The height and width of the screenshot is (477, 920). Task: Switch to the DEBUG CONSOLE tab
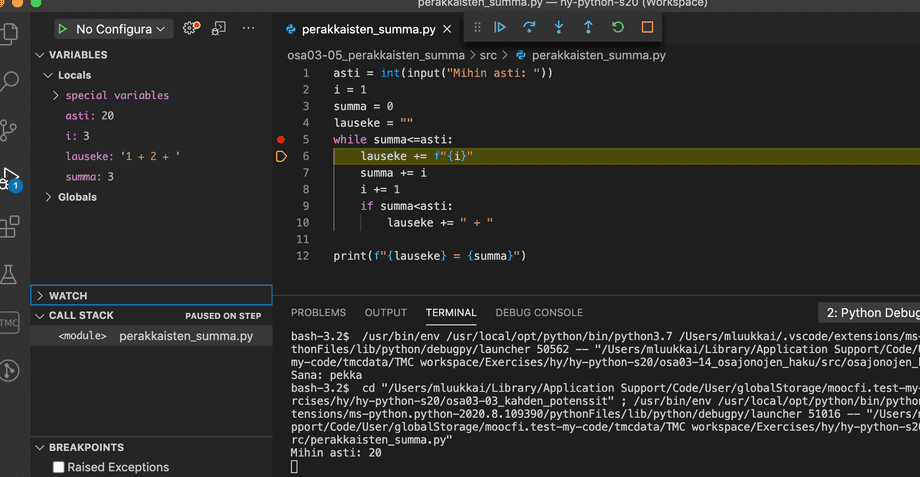point(538,313)
